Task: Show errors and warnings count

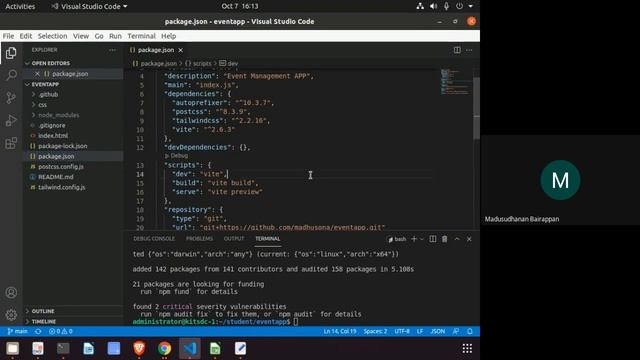Action: [60, 331]
